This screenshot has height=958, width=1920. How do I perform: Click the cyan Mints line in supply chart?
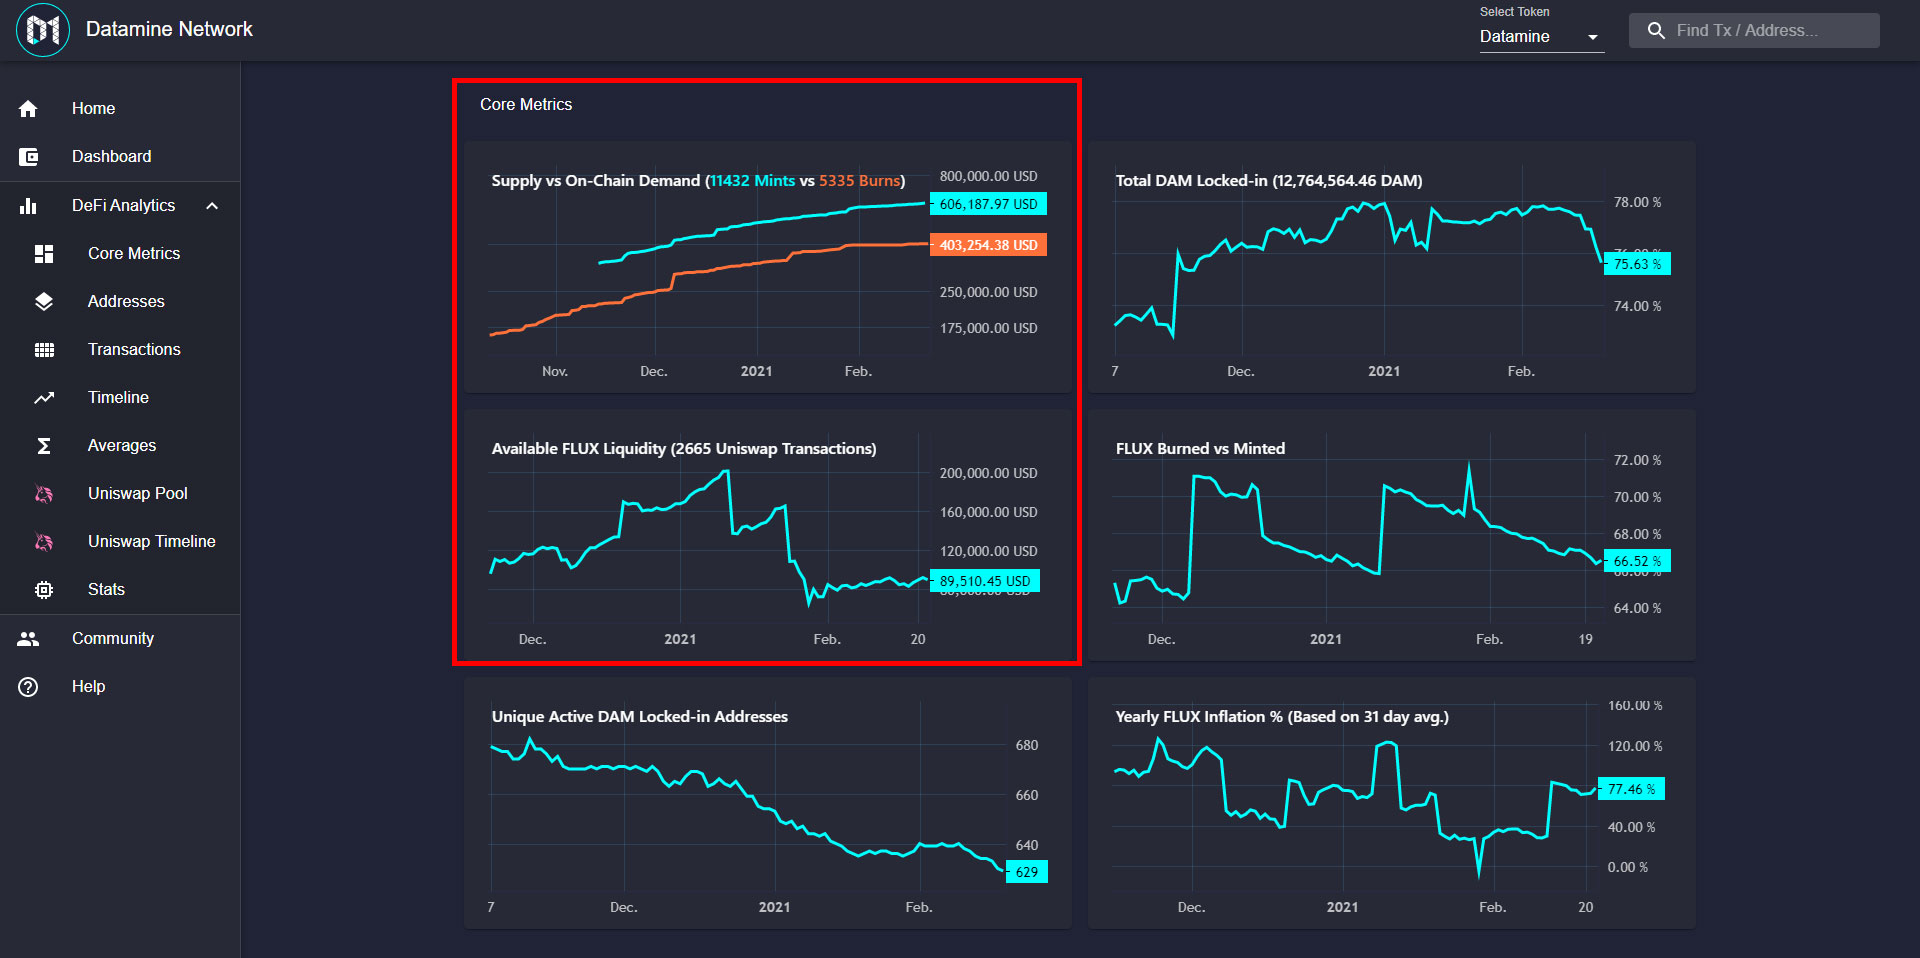(x=760, y=220)
